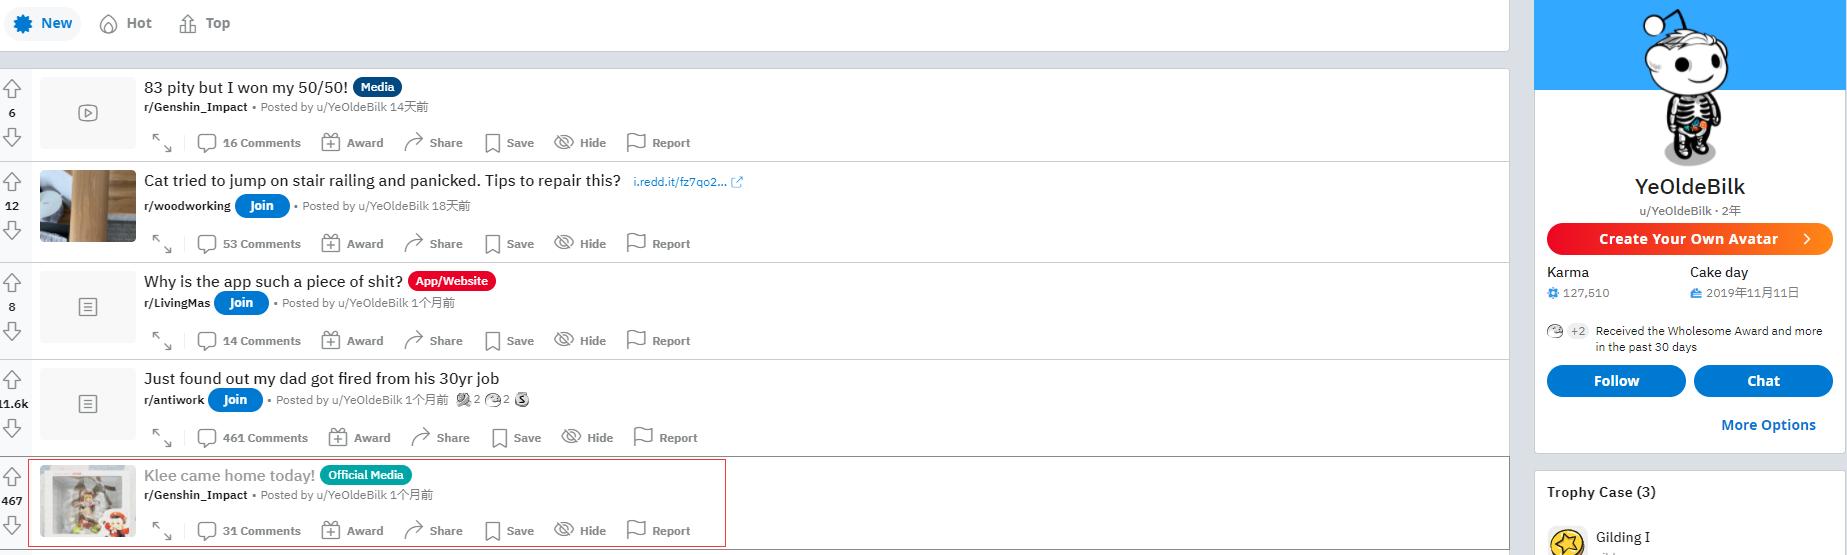Downvote the cat stair railing post
Image resolution: width=1847 pixels, height=555 pixels.
coord(12,231)
